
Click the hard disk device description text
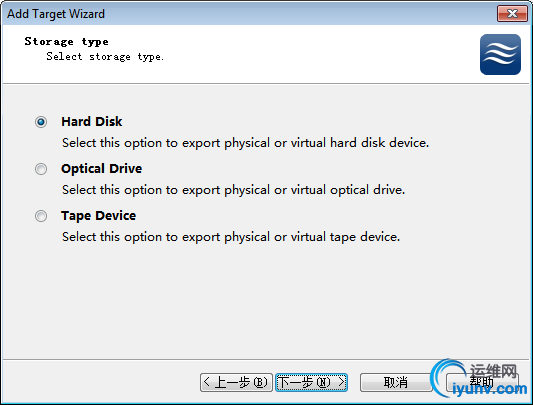[245, 143]
